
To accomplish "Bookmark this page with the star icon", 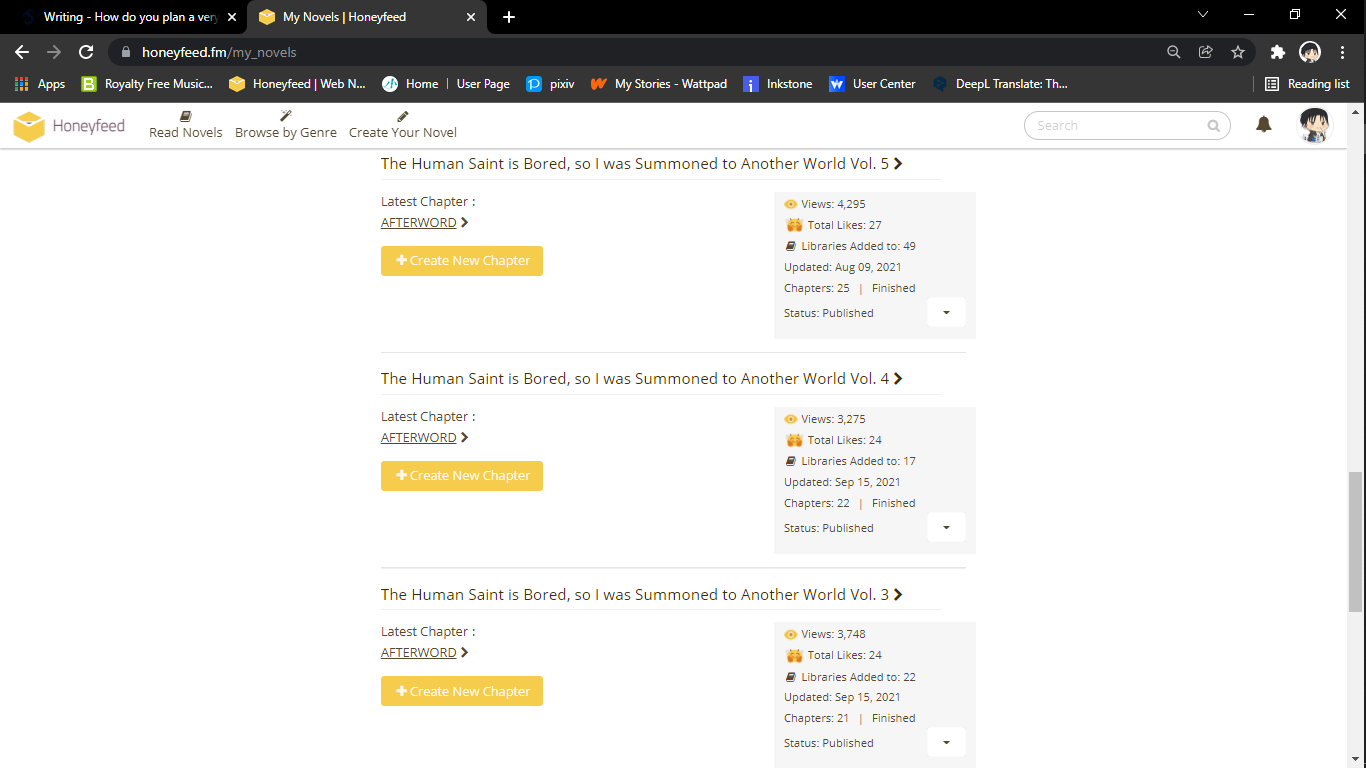I will coord(1238,52).
